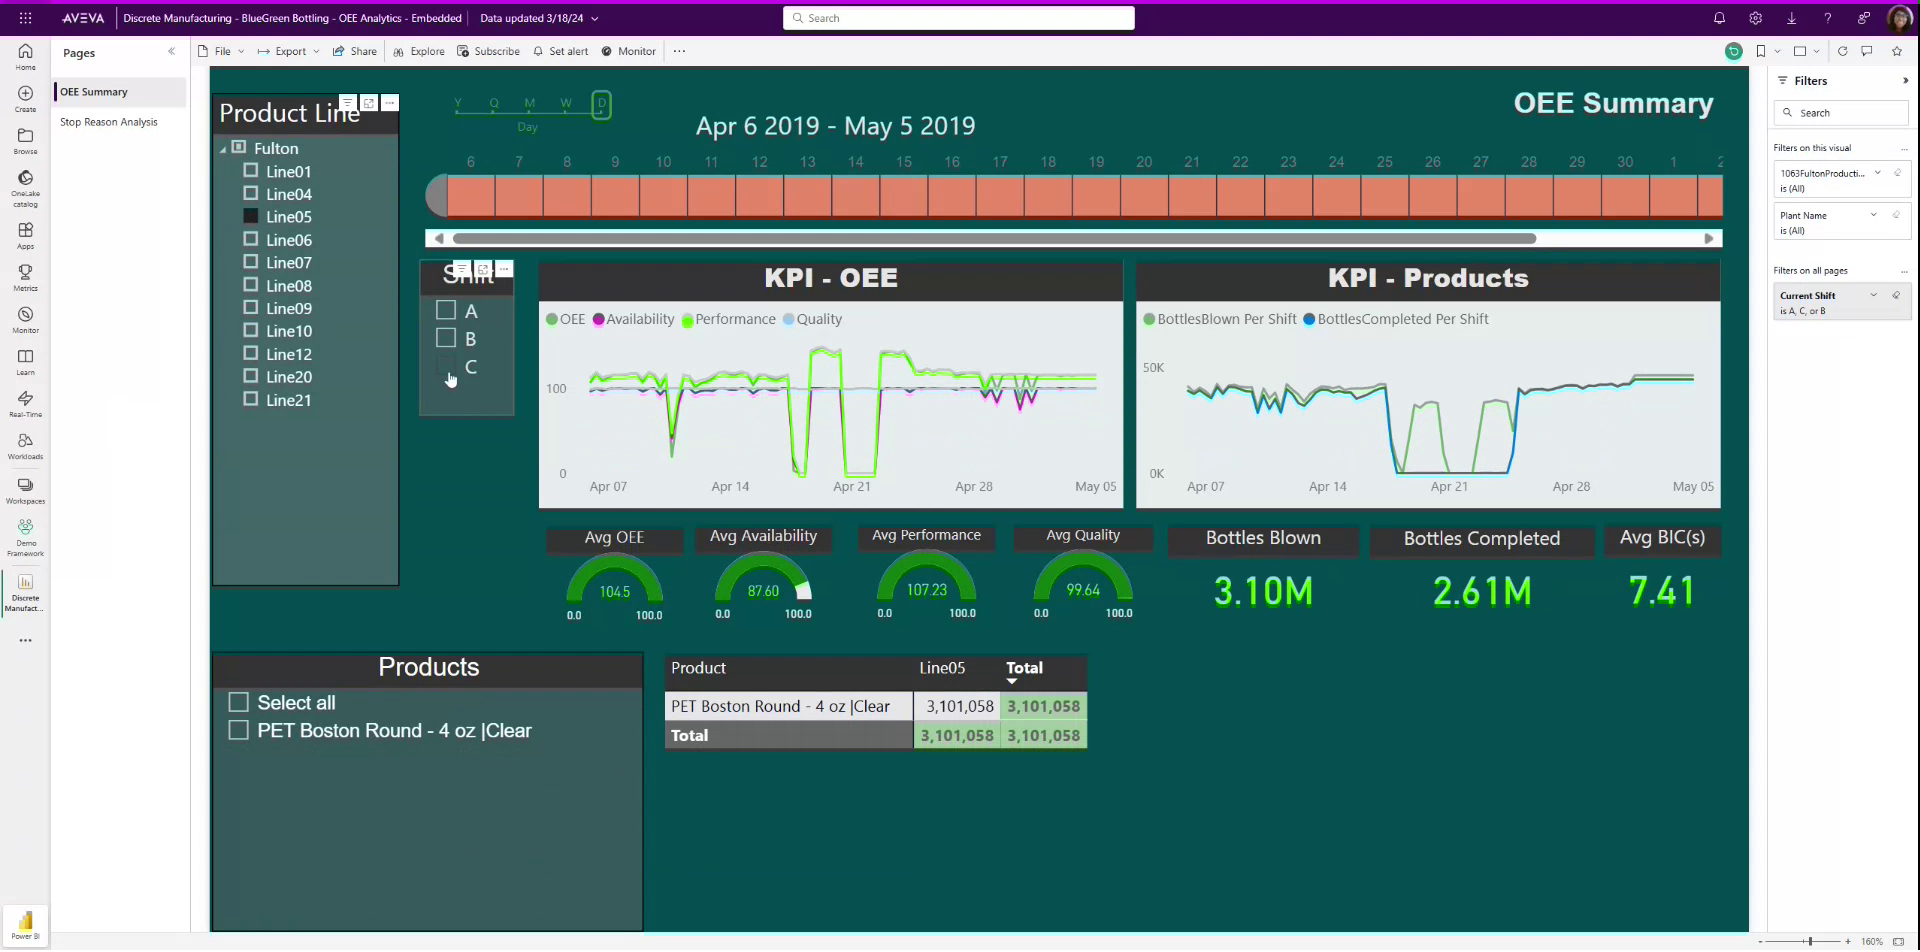Open notifications via the bell icon
1920x952 pixels.
point(1718,18)
